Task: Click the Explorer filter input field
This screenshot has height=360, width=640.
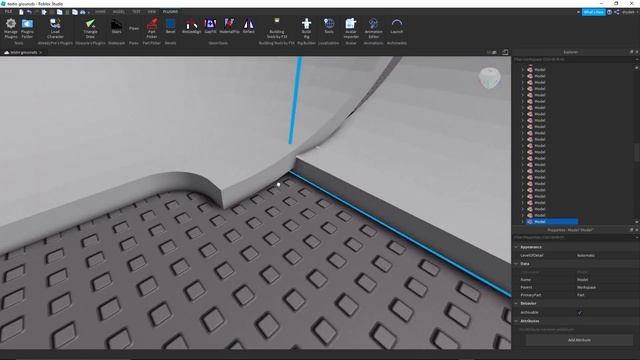Action: 573,59
